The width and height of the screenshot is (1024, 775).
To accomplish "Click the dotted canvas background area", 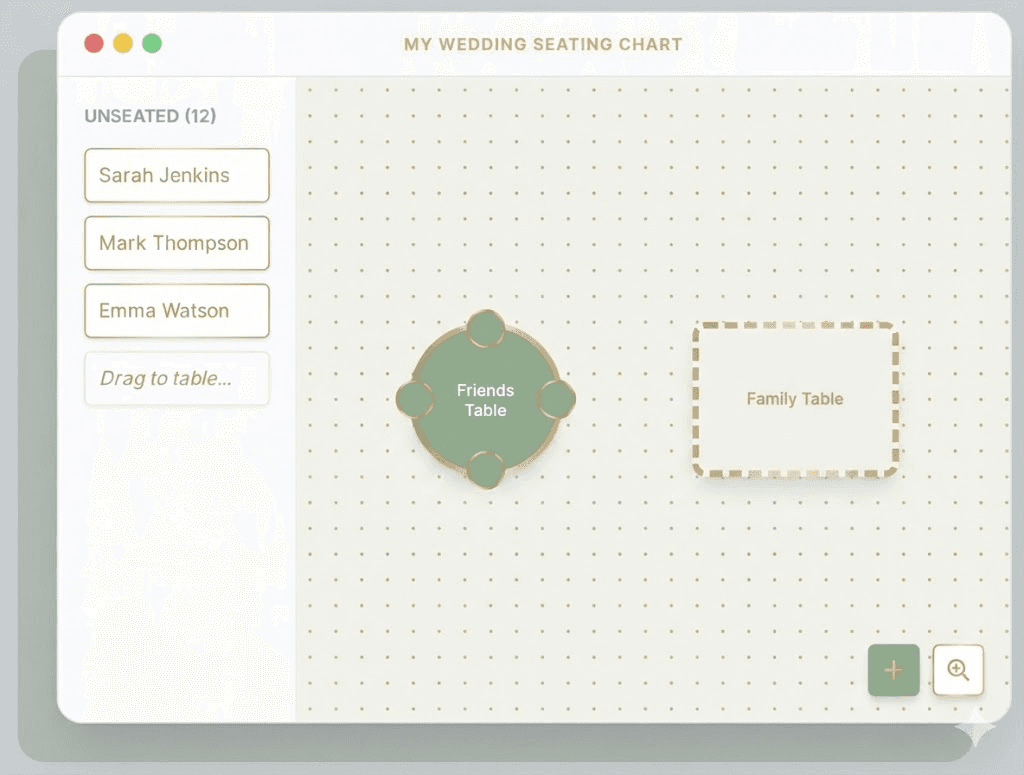I will (650, 570).
